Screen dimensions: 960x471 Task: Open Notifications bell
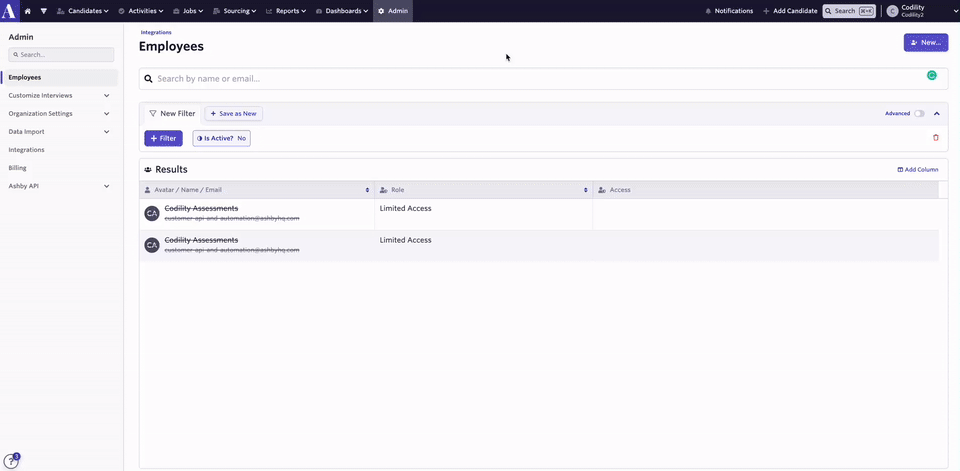[729, 11]
